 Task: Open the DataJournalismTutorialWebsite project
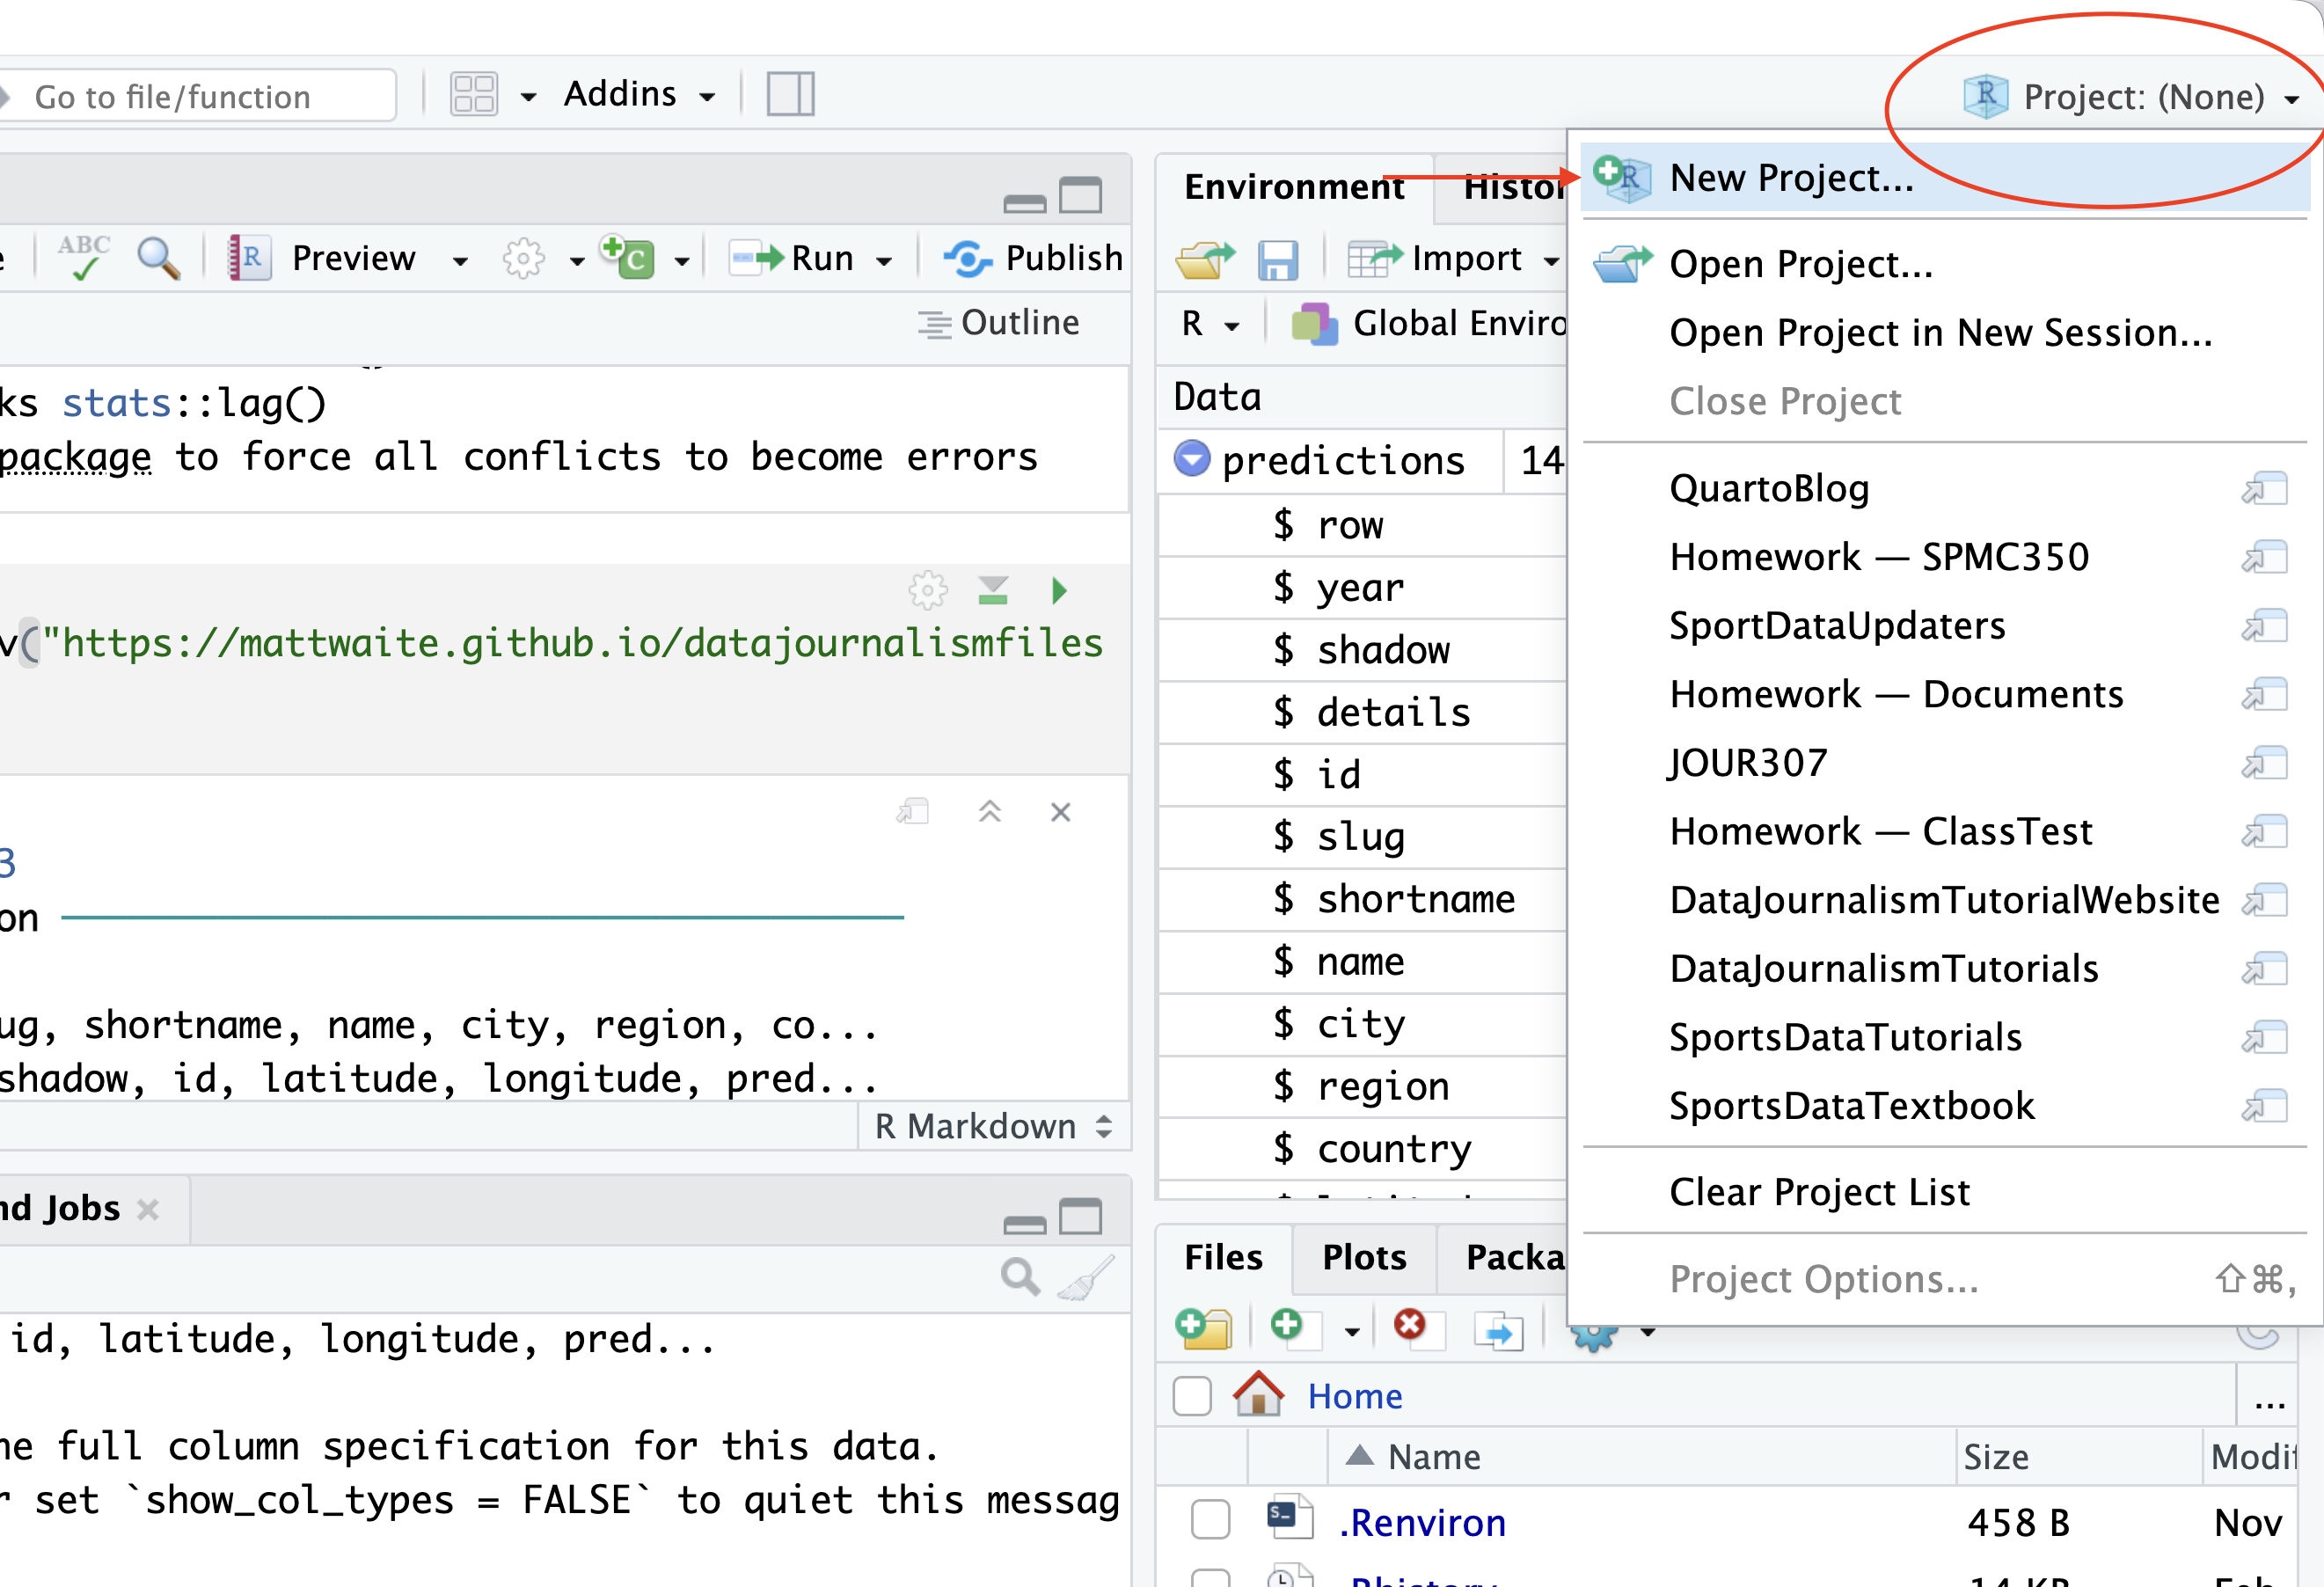(1944, 901)
